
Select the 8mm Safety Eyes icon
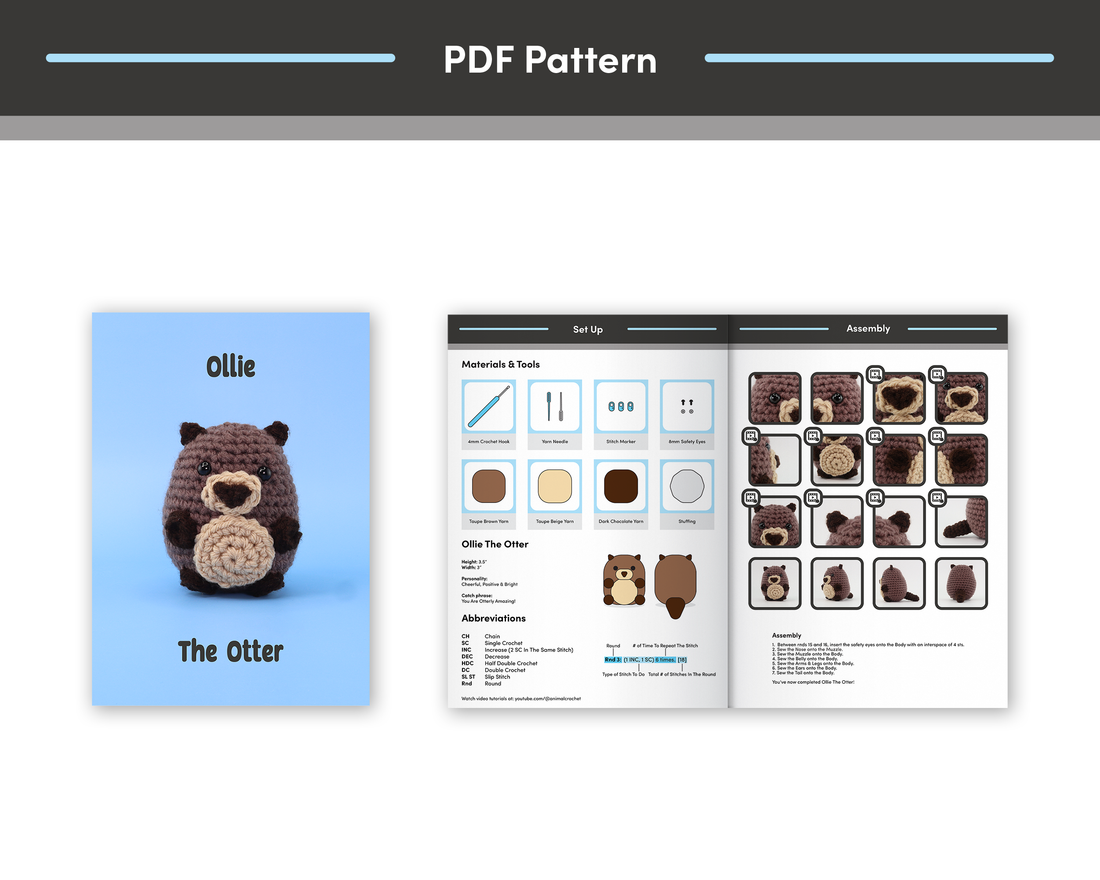(687, 406)
